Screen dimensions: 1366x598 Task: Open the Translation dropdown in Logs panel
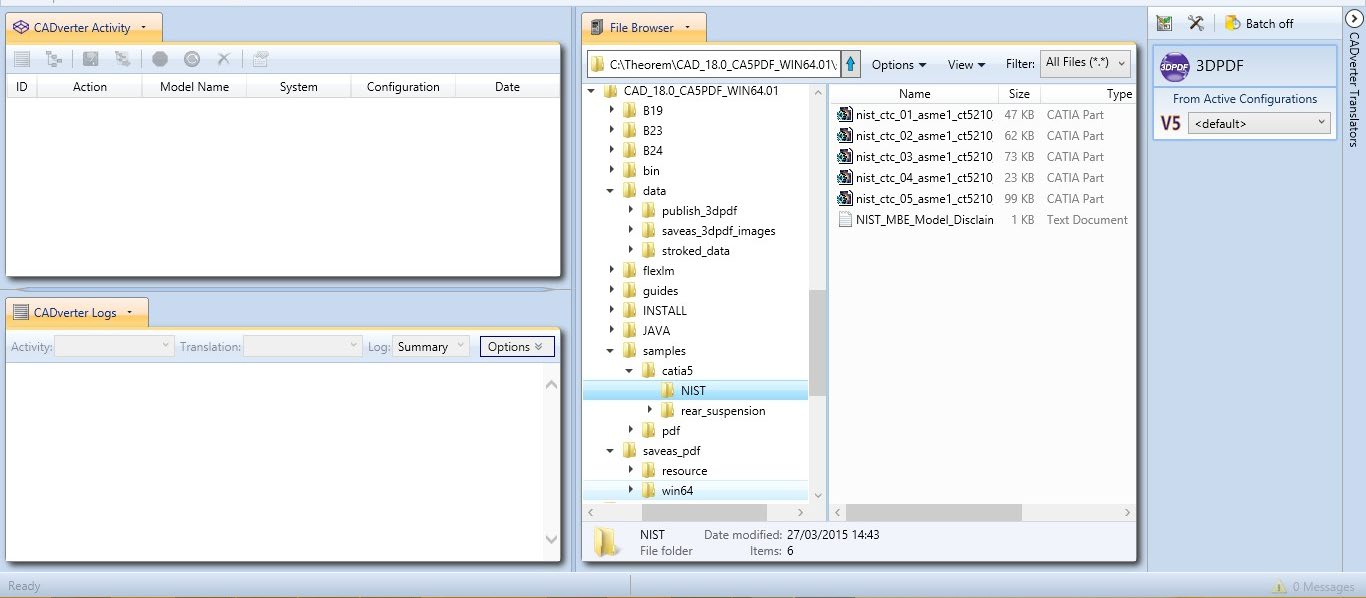[303, 347]
